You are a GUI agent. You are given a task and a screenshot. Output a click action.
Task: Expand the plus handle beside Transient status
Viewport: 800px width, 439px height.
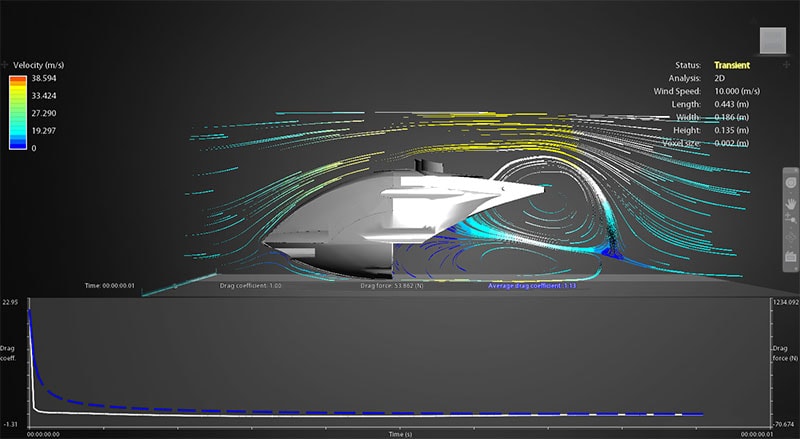click(786, 65)
